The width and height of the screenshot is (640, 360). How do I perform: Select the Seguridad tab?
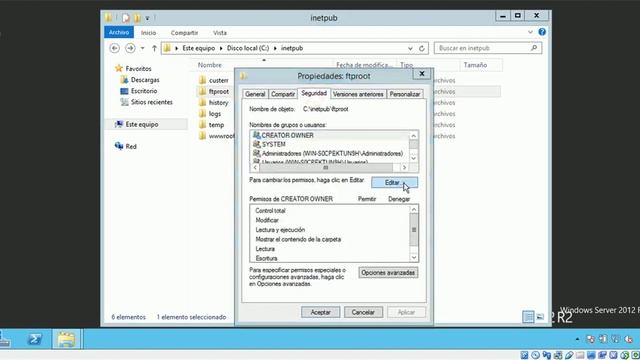pyautogui.click(x=314, y=93)
